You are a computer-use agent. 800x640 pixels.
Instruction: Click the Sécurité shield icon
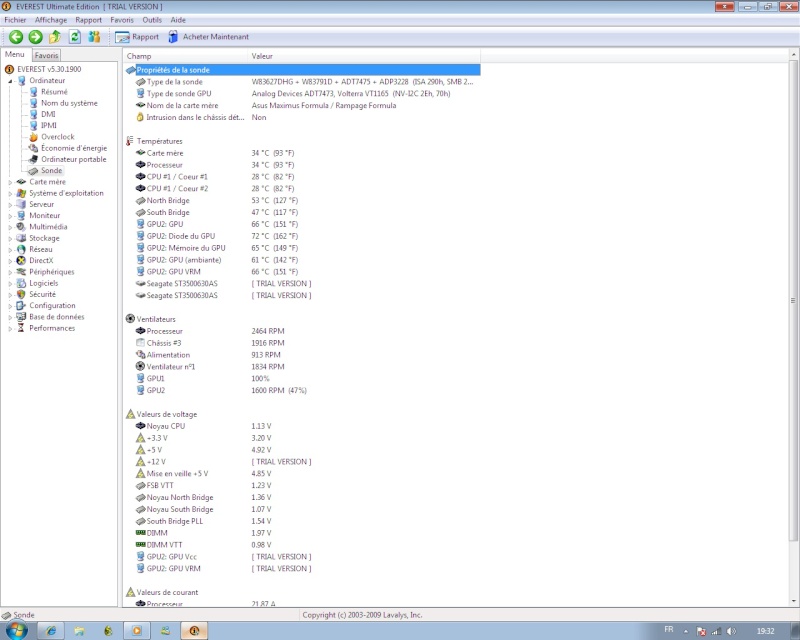click(21, 294)
